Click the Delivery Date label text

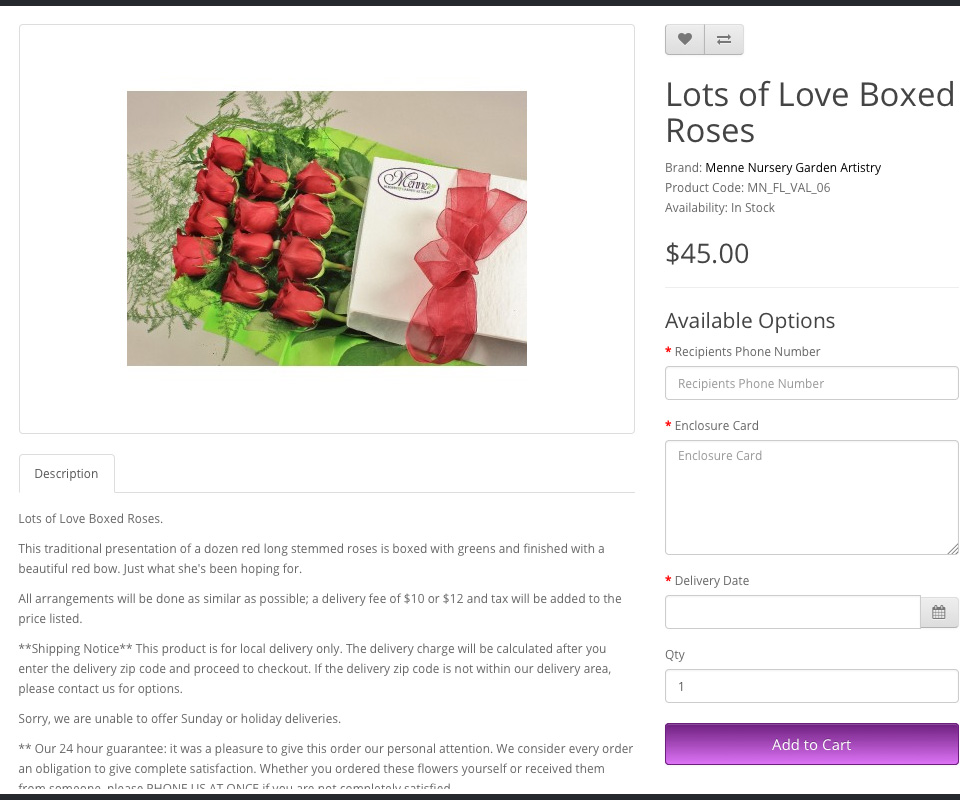pyautogui.click(x=711, y=581)
